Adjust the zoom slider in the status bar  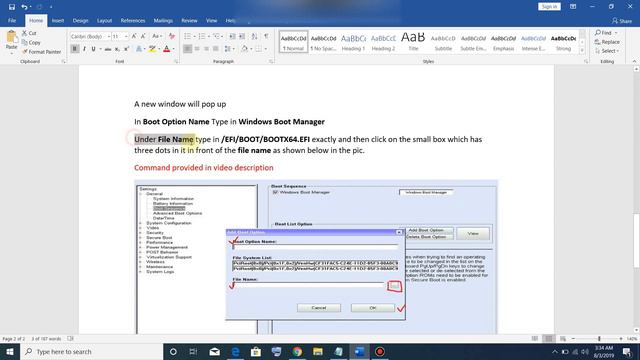599,339
